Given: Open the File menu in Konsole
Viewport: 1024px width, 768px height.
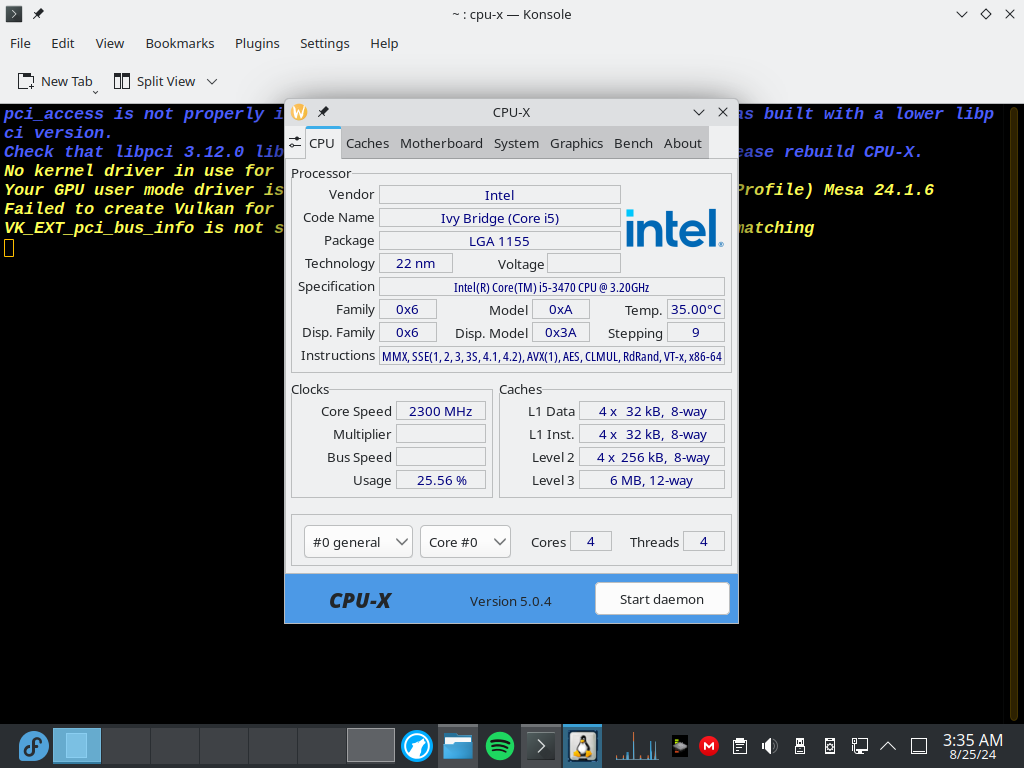Looking at the screenshot, I should [20, 43].
